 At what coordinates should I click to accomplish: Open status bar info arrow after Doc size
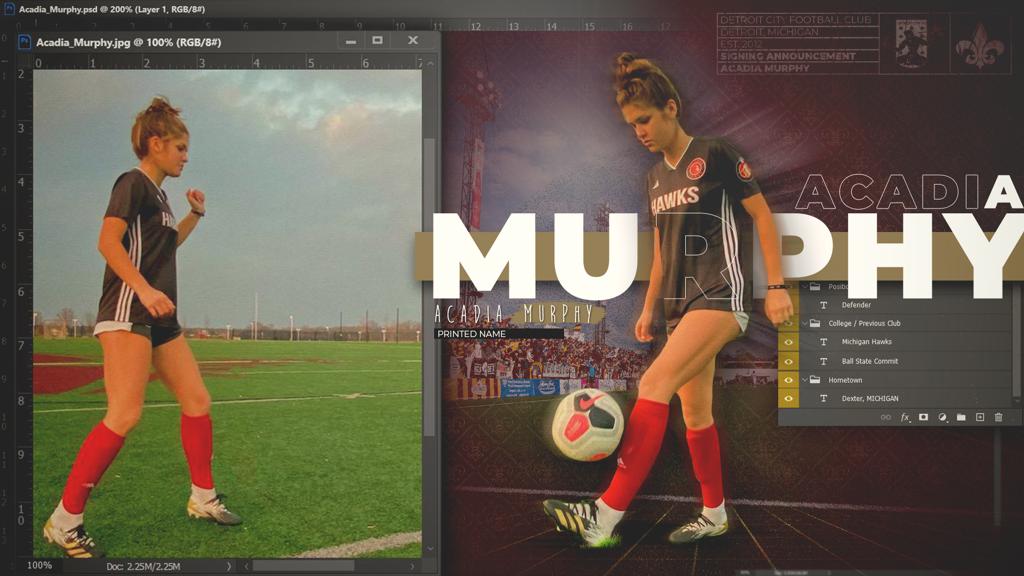click(x=229, y=566)
